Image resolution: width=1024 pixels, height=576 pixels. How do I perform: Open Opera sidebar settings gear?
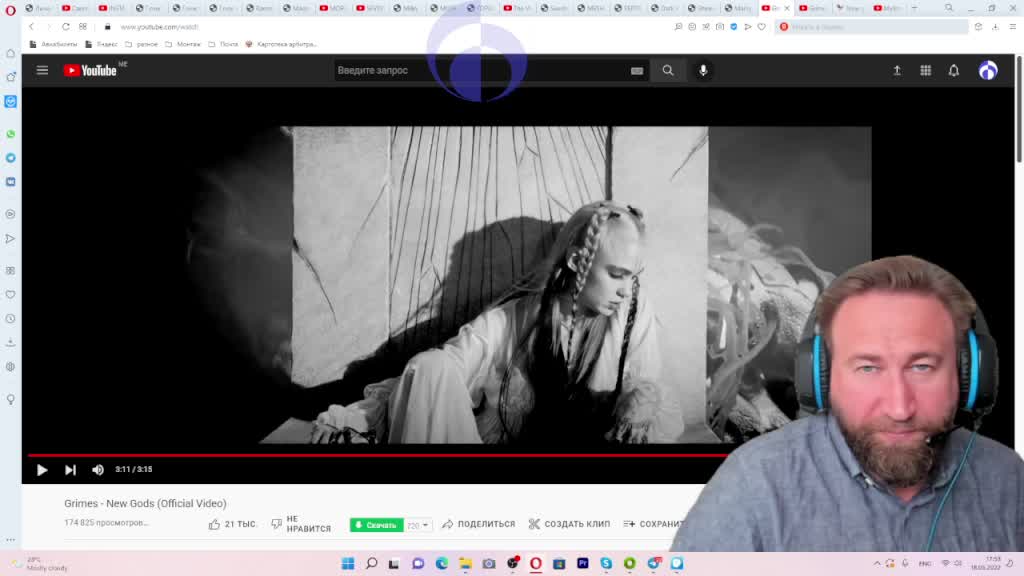click(x=10, y=367)
